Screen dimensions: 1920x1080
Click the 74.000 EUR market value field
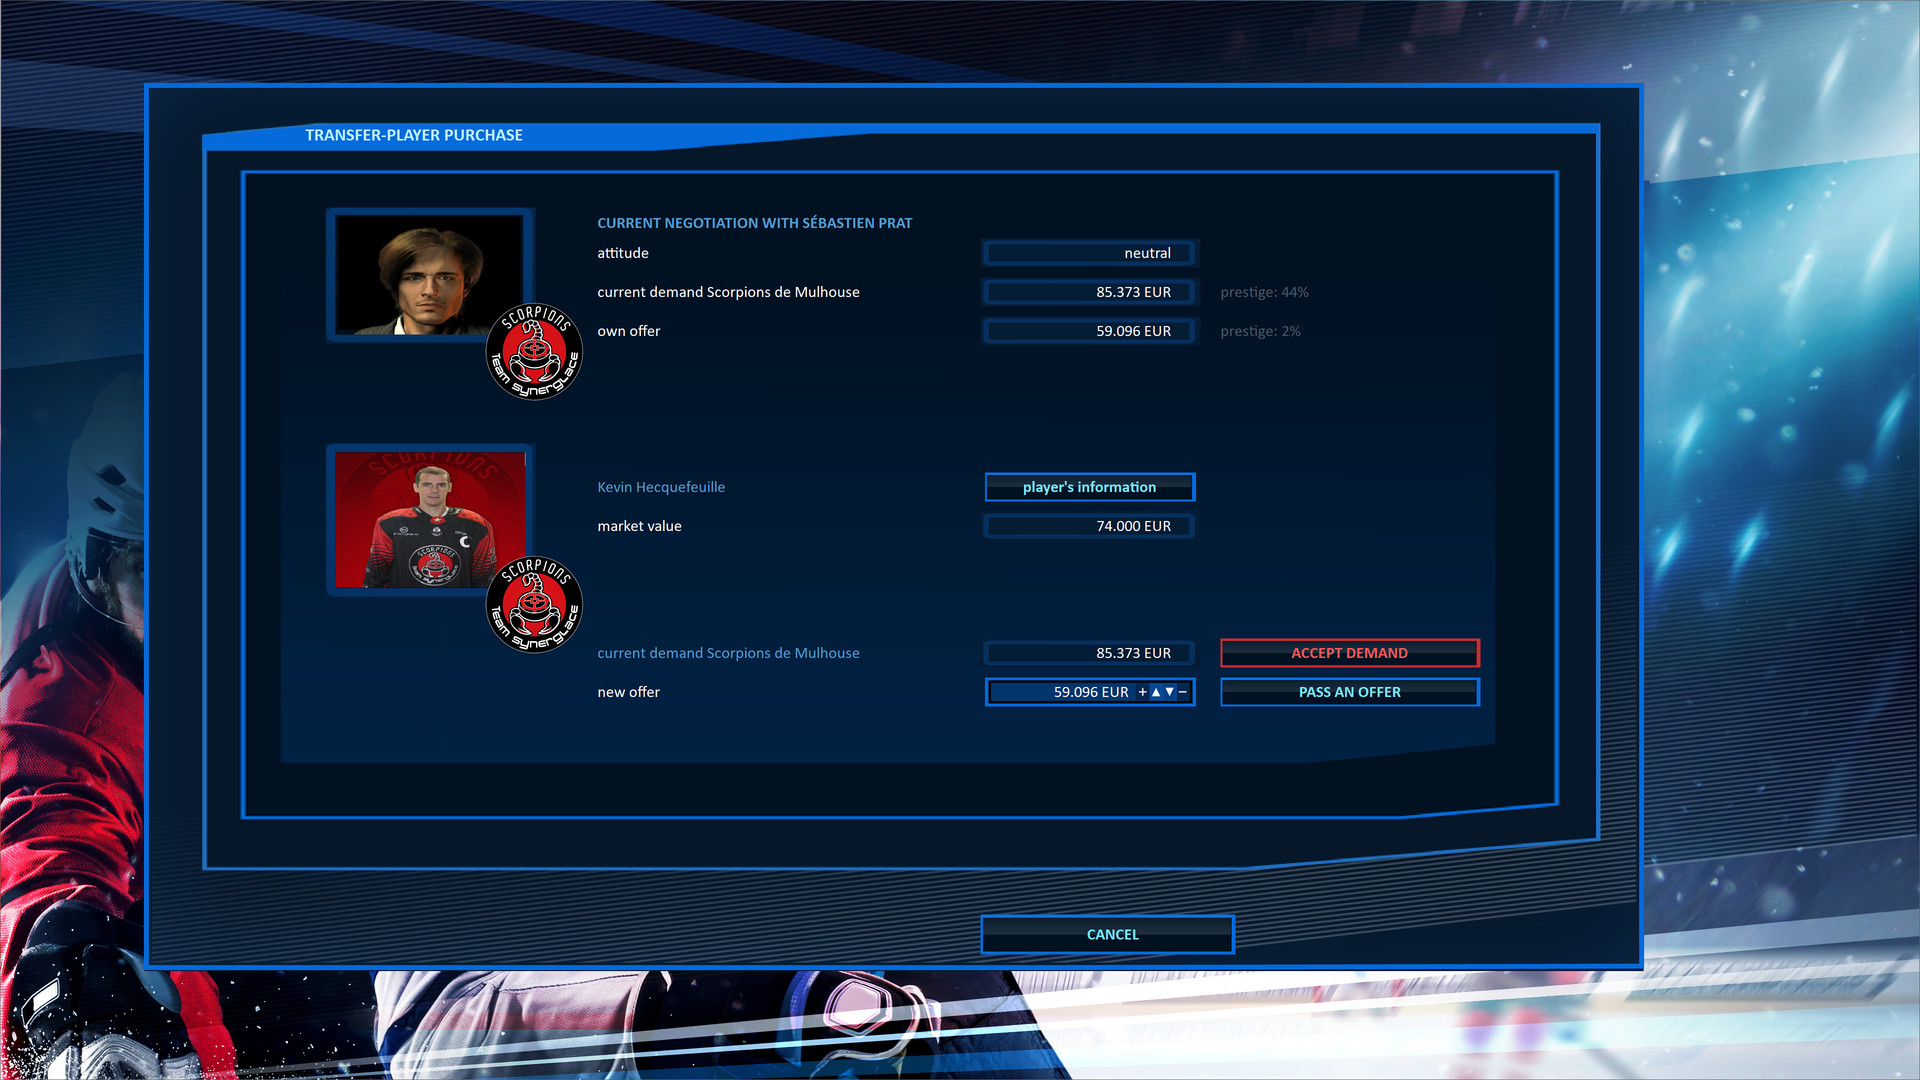tap(1088, 526)
